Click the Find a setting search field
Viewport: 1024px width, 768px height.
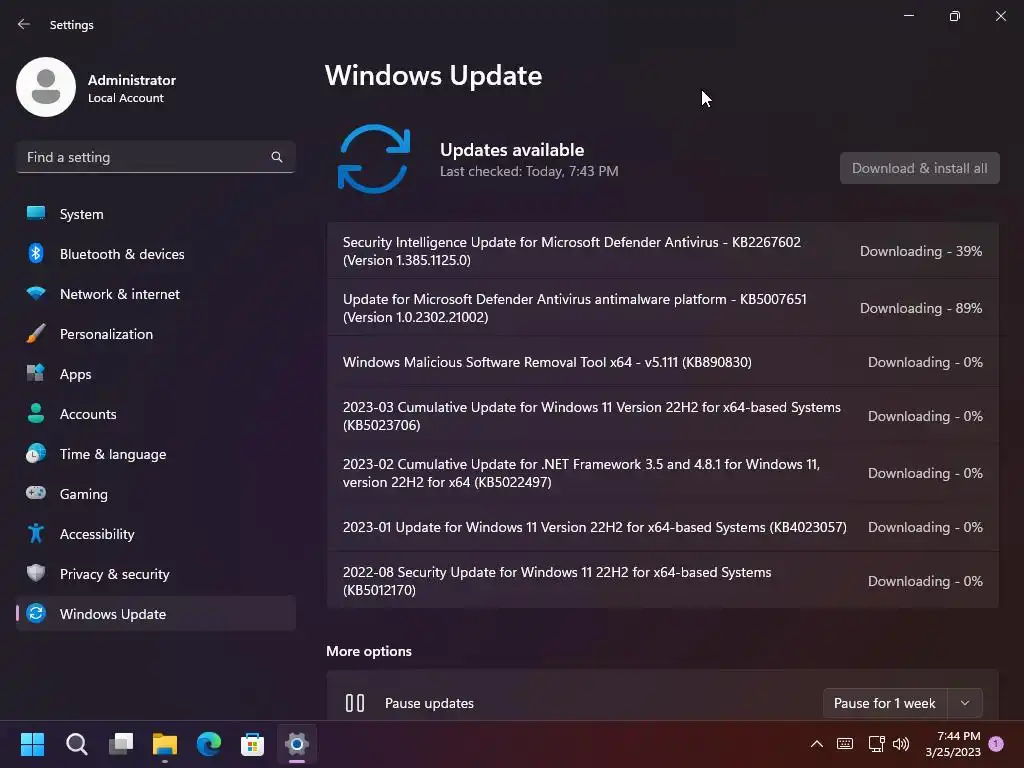[155, 157]
